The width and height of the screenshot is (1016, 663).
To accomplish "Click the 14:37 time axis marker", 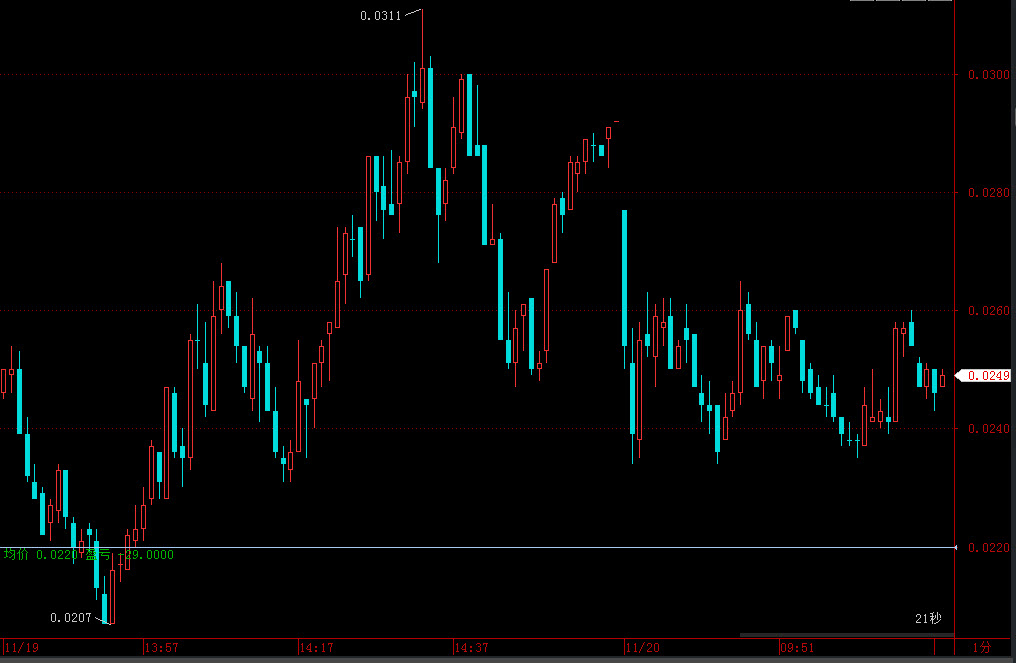I will pos(471,647).
